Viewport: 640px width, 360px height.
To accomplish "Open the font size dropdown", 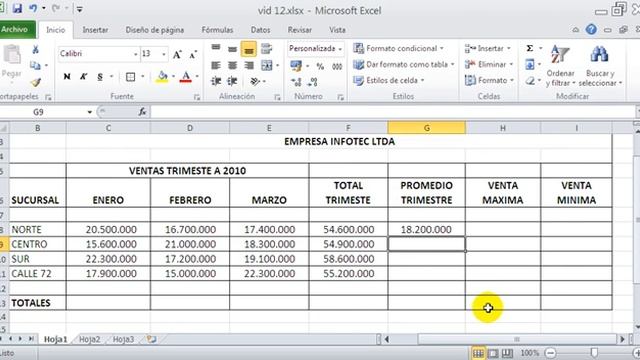I will pyautogui.click(x=164, y=54).
